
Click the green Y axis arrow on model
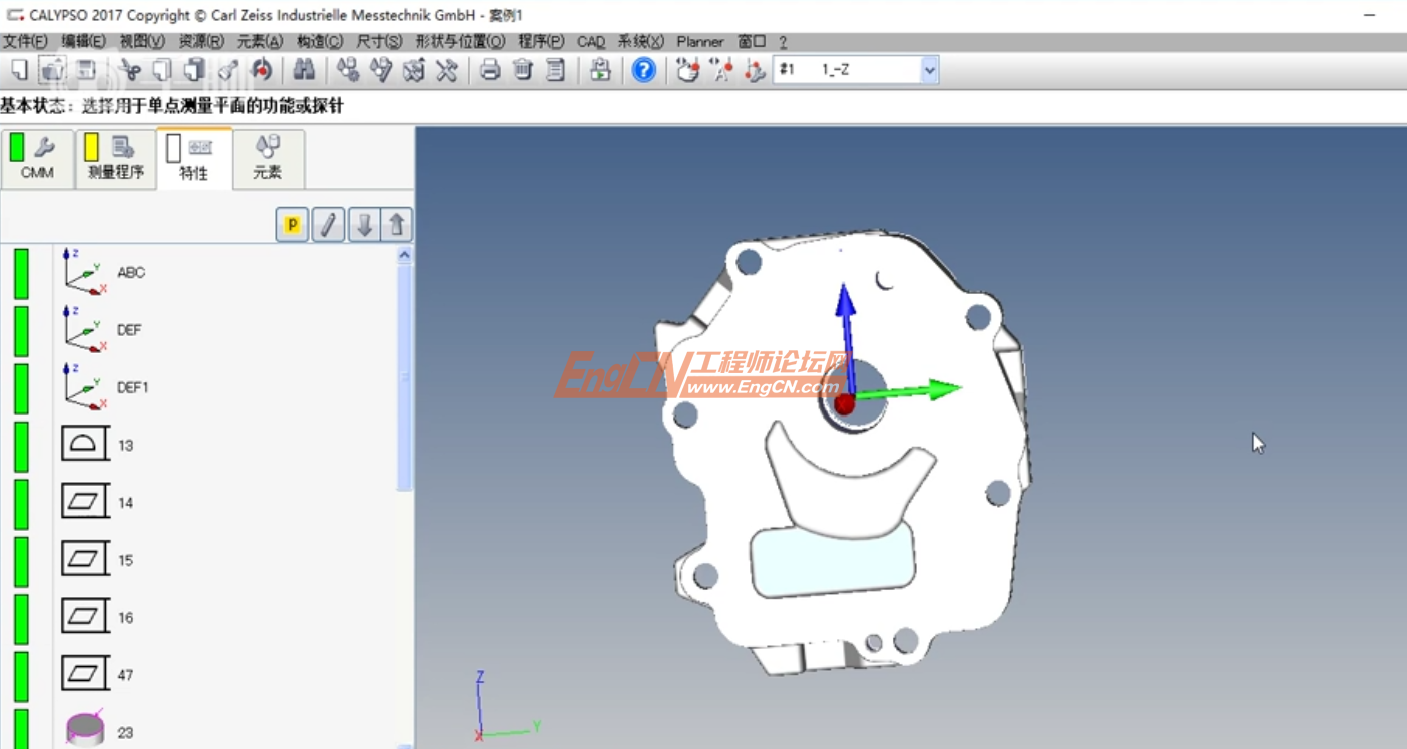[908, 391]
